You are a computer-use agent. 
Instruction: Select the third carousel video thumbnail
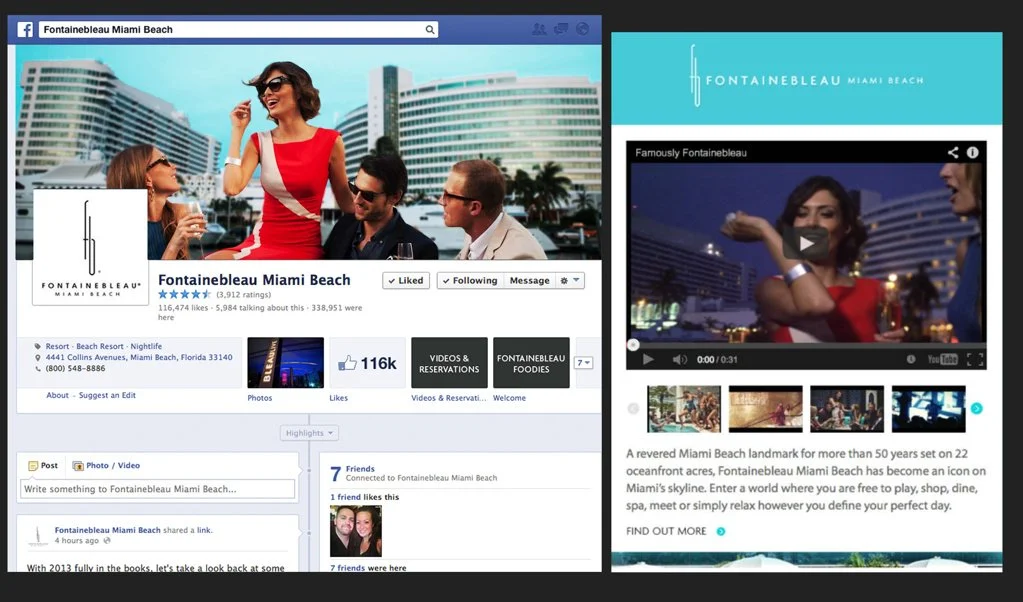coord(847,409)
